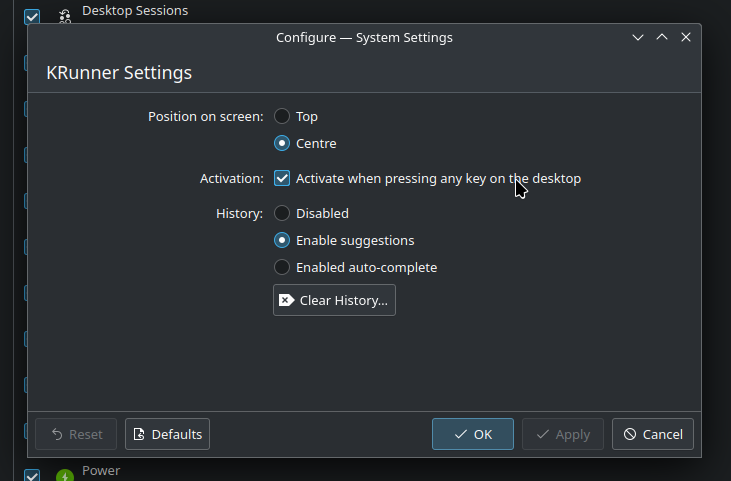
Task: Cancel the KRunner settings dialog
Action: (x=653, y=434)
